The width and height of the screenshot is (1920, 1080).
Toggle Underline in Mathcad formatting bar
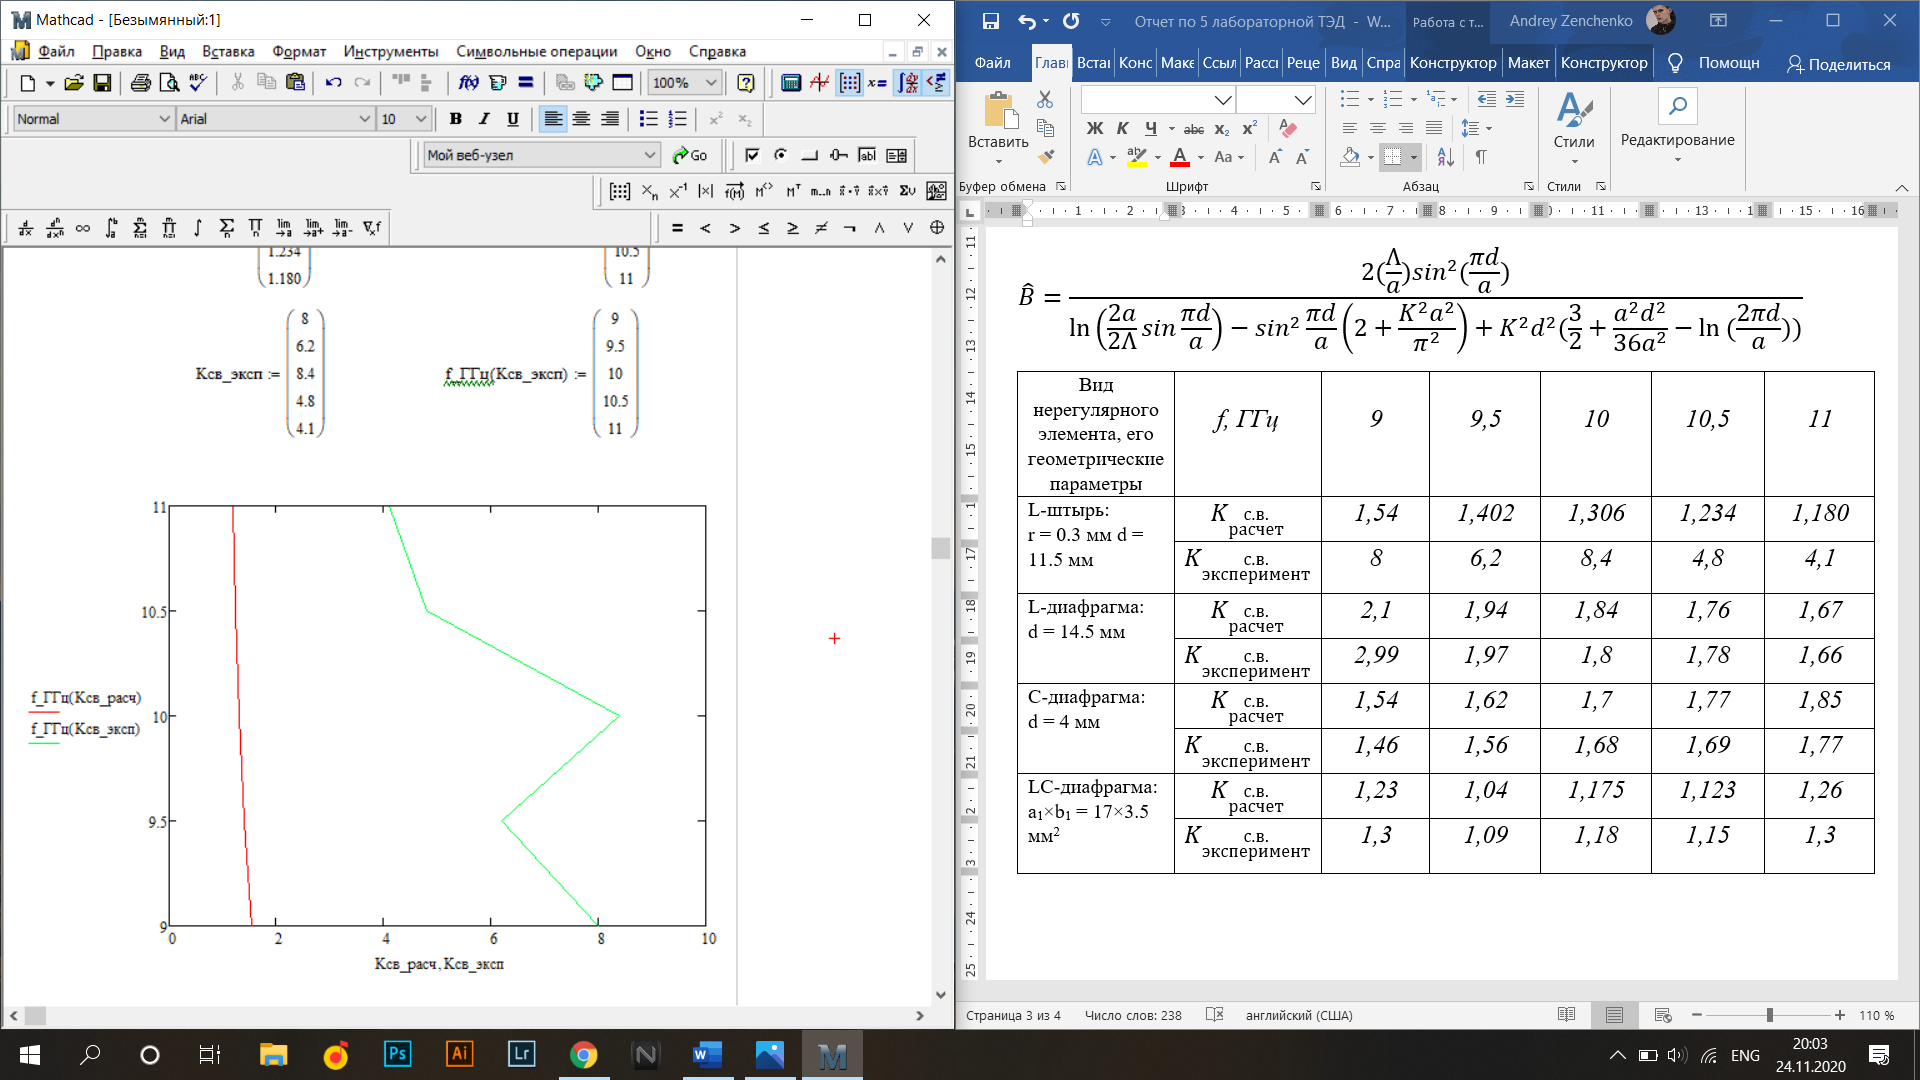point(513,119)
